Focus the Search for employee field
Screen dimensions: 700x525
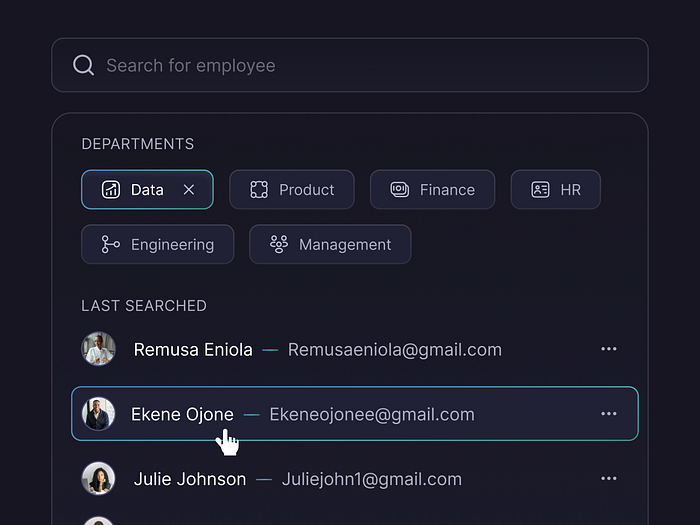[360, 66]
